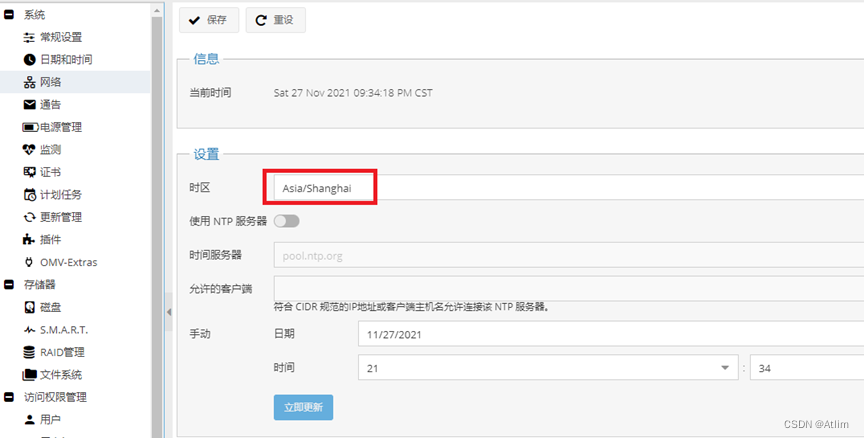Click the sidebar vertical scrollbar thumb
Screen dimensions: 864x438
pos(157,226)
